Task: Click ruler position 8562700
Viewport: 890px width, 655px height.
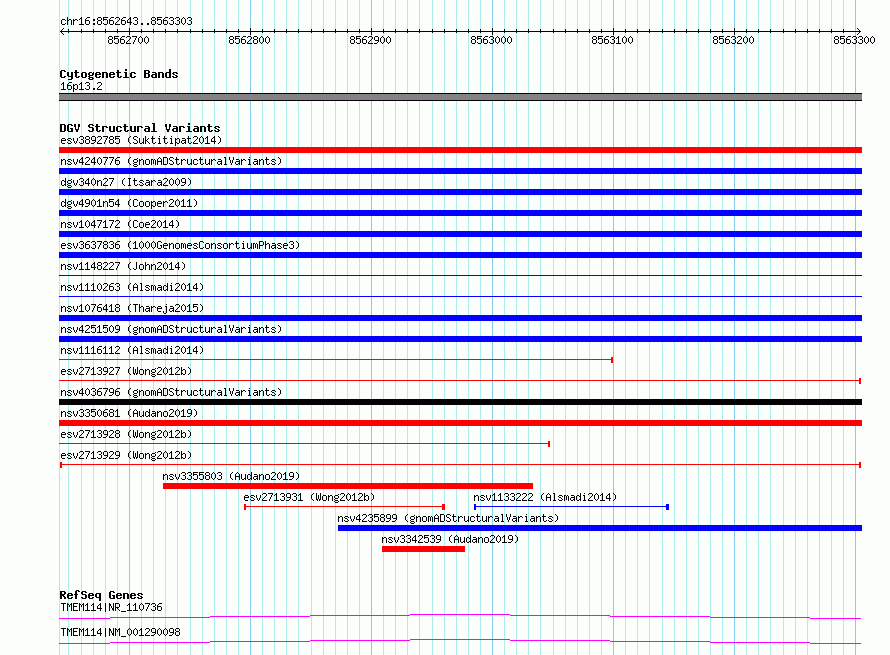Action: [128, 40]
